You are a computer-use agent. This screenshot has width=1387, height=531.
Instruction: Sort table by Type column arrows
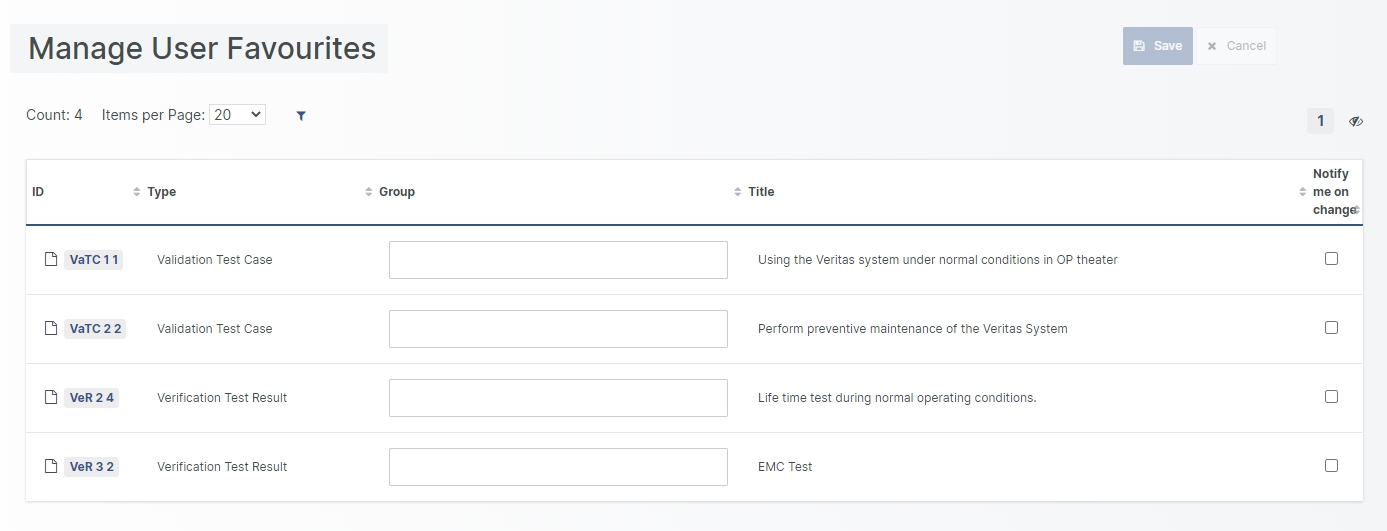pyautogui.click(x=368, y=192)
